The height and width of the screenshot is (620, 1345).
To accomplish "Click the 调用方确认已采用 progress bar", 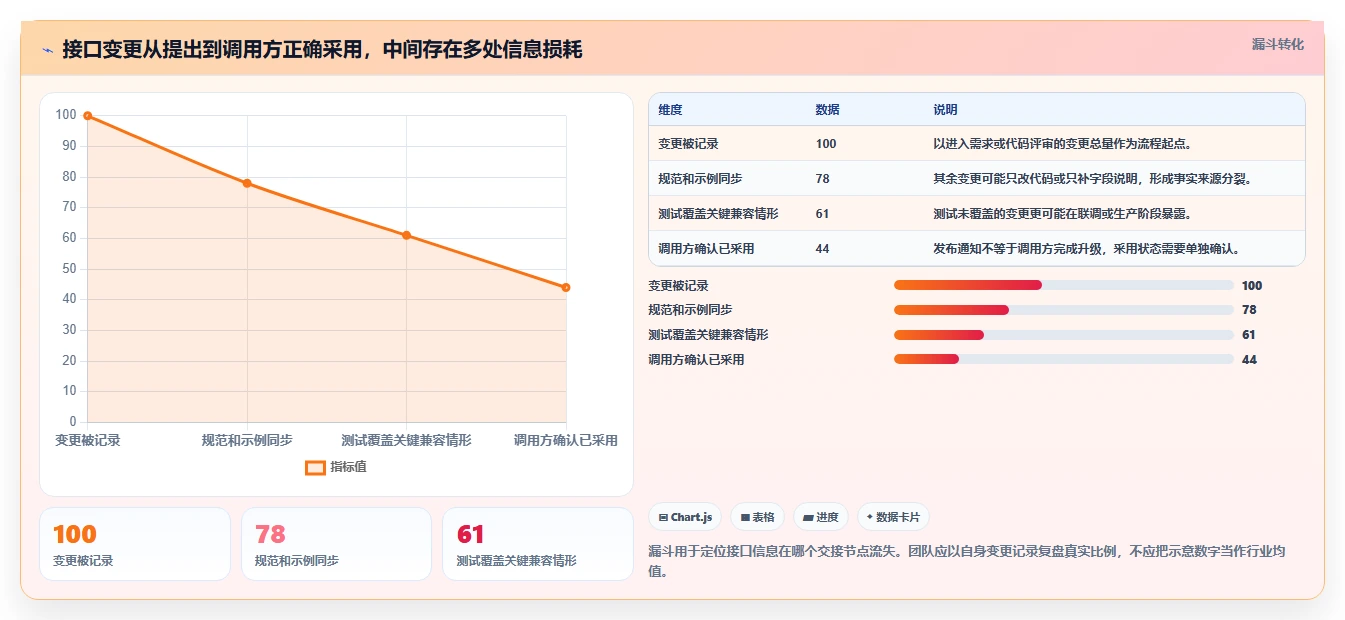I will point(1063,360).
